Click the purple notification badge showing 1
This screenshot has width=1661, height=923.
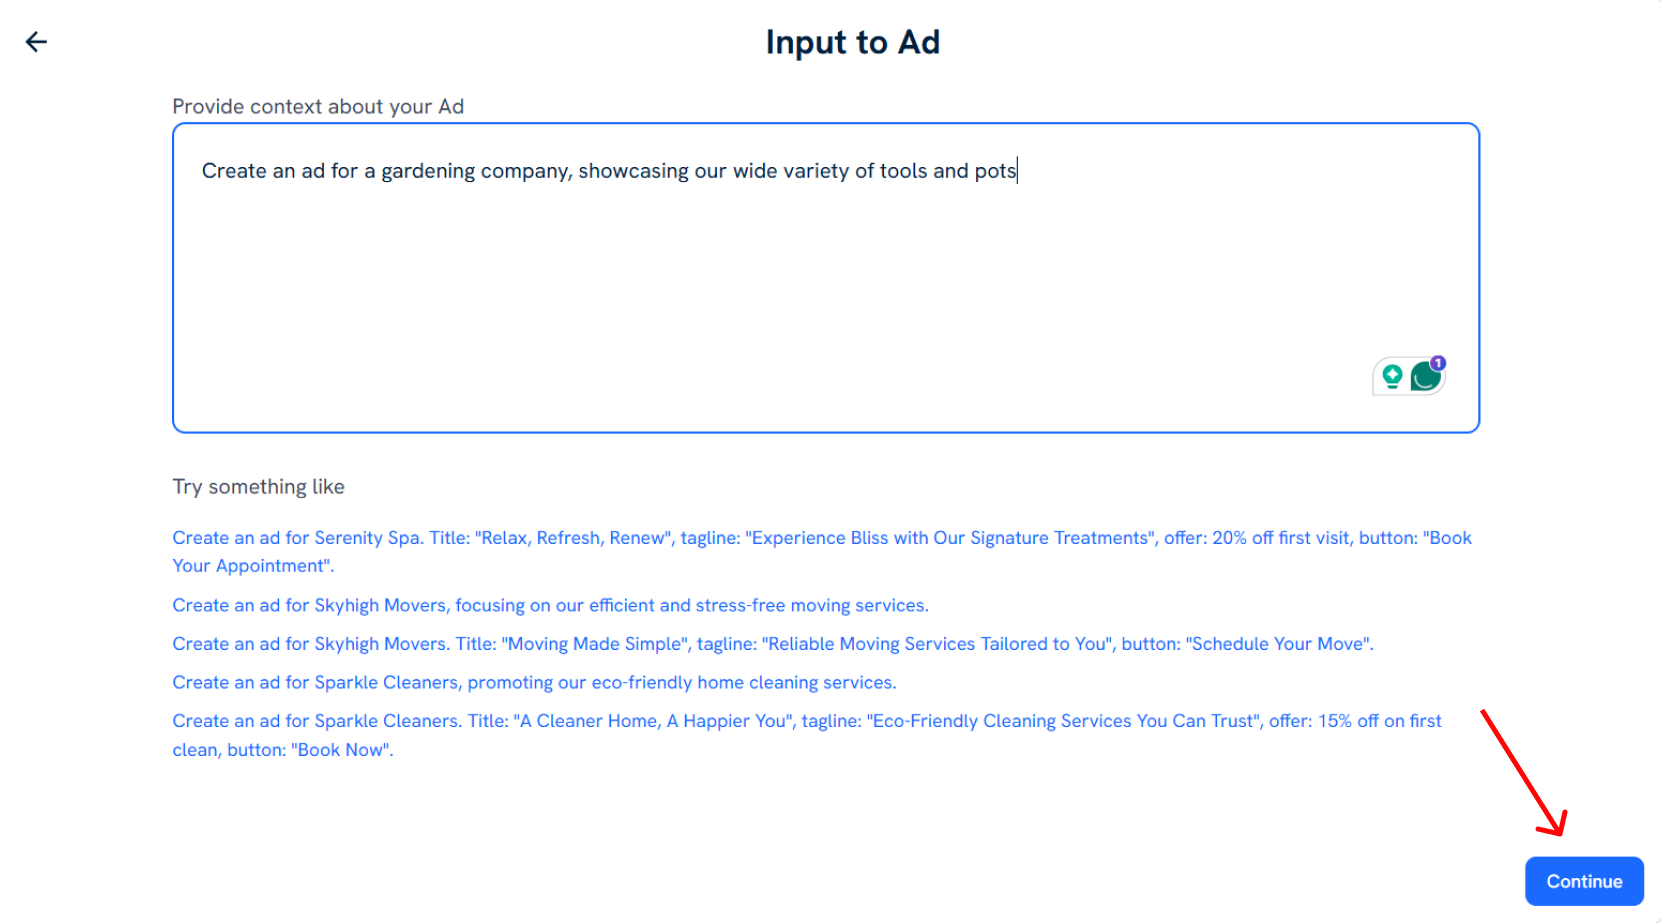pos(1437,362)
